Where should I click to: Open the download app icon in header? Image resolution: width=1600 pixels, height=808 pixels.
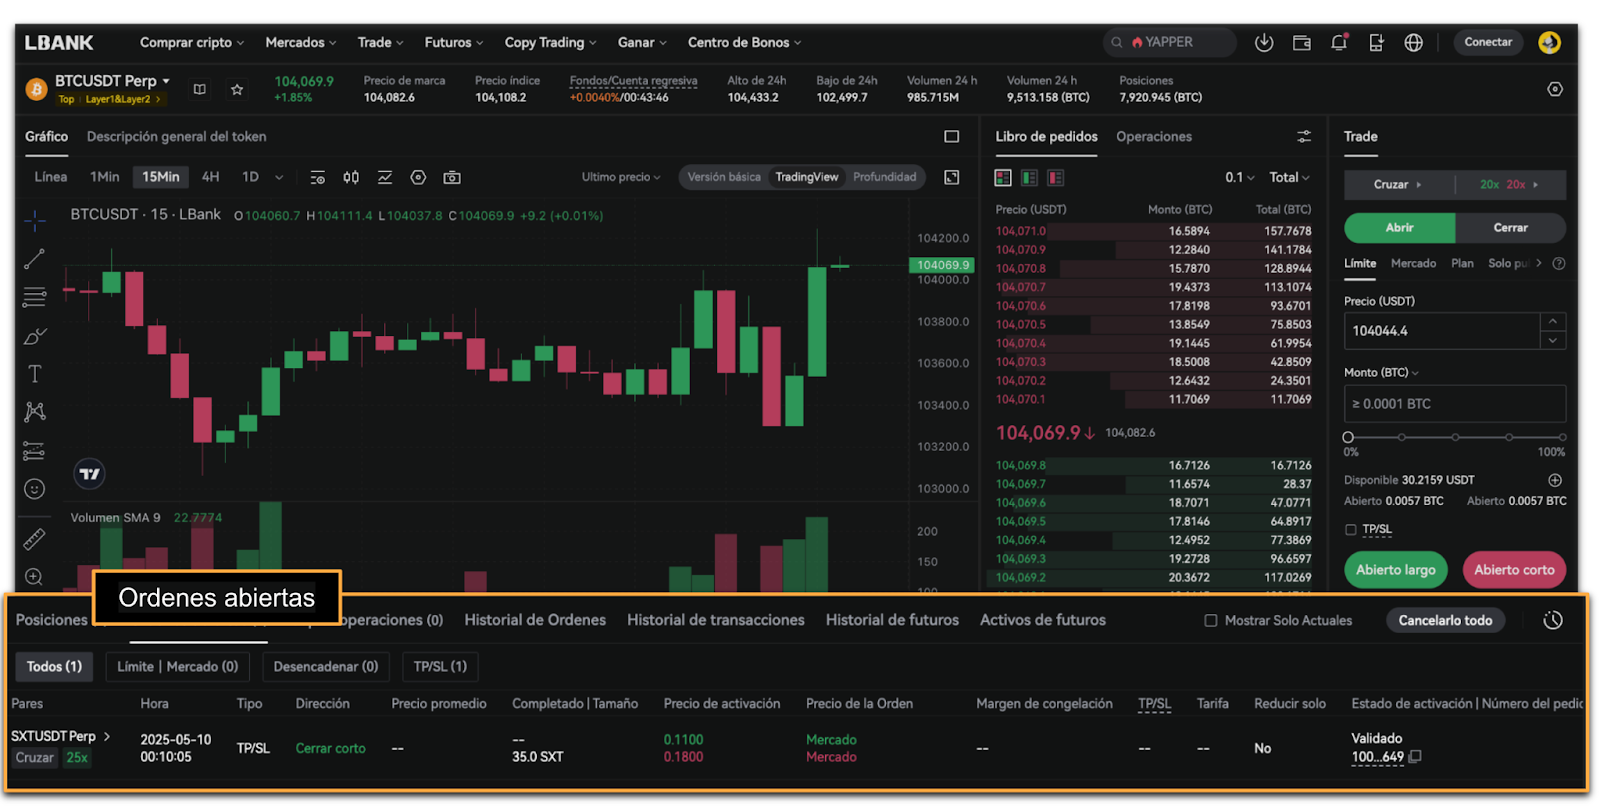point(1264,42)
